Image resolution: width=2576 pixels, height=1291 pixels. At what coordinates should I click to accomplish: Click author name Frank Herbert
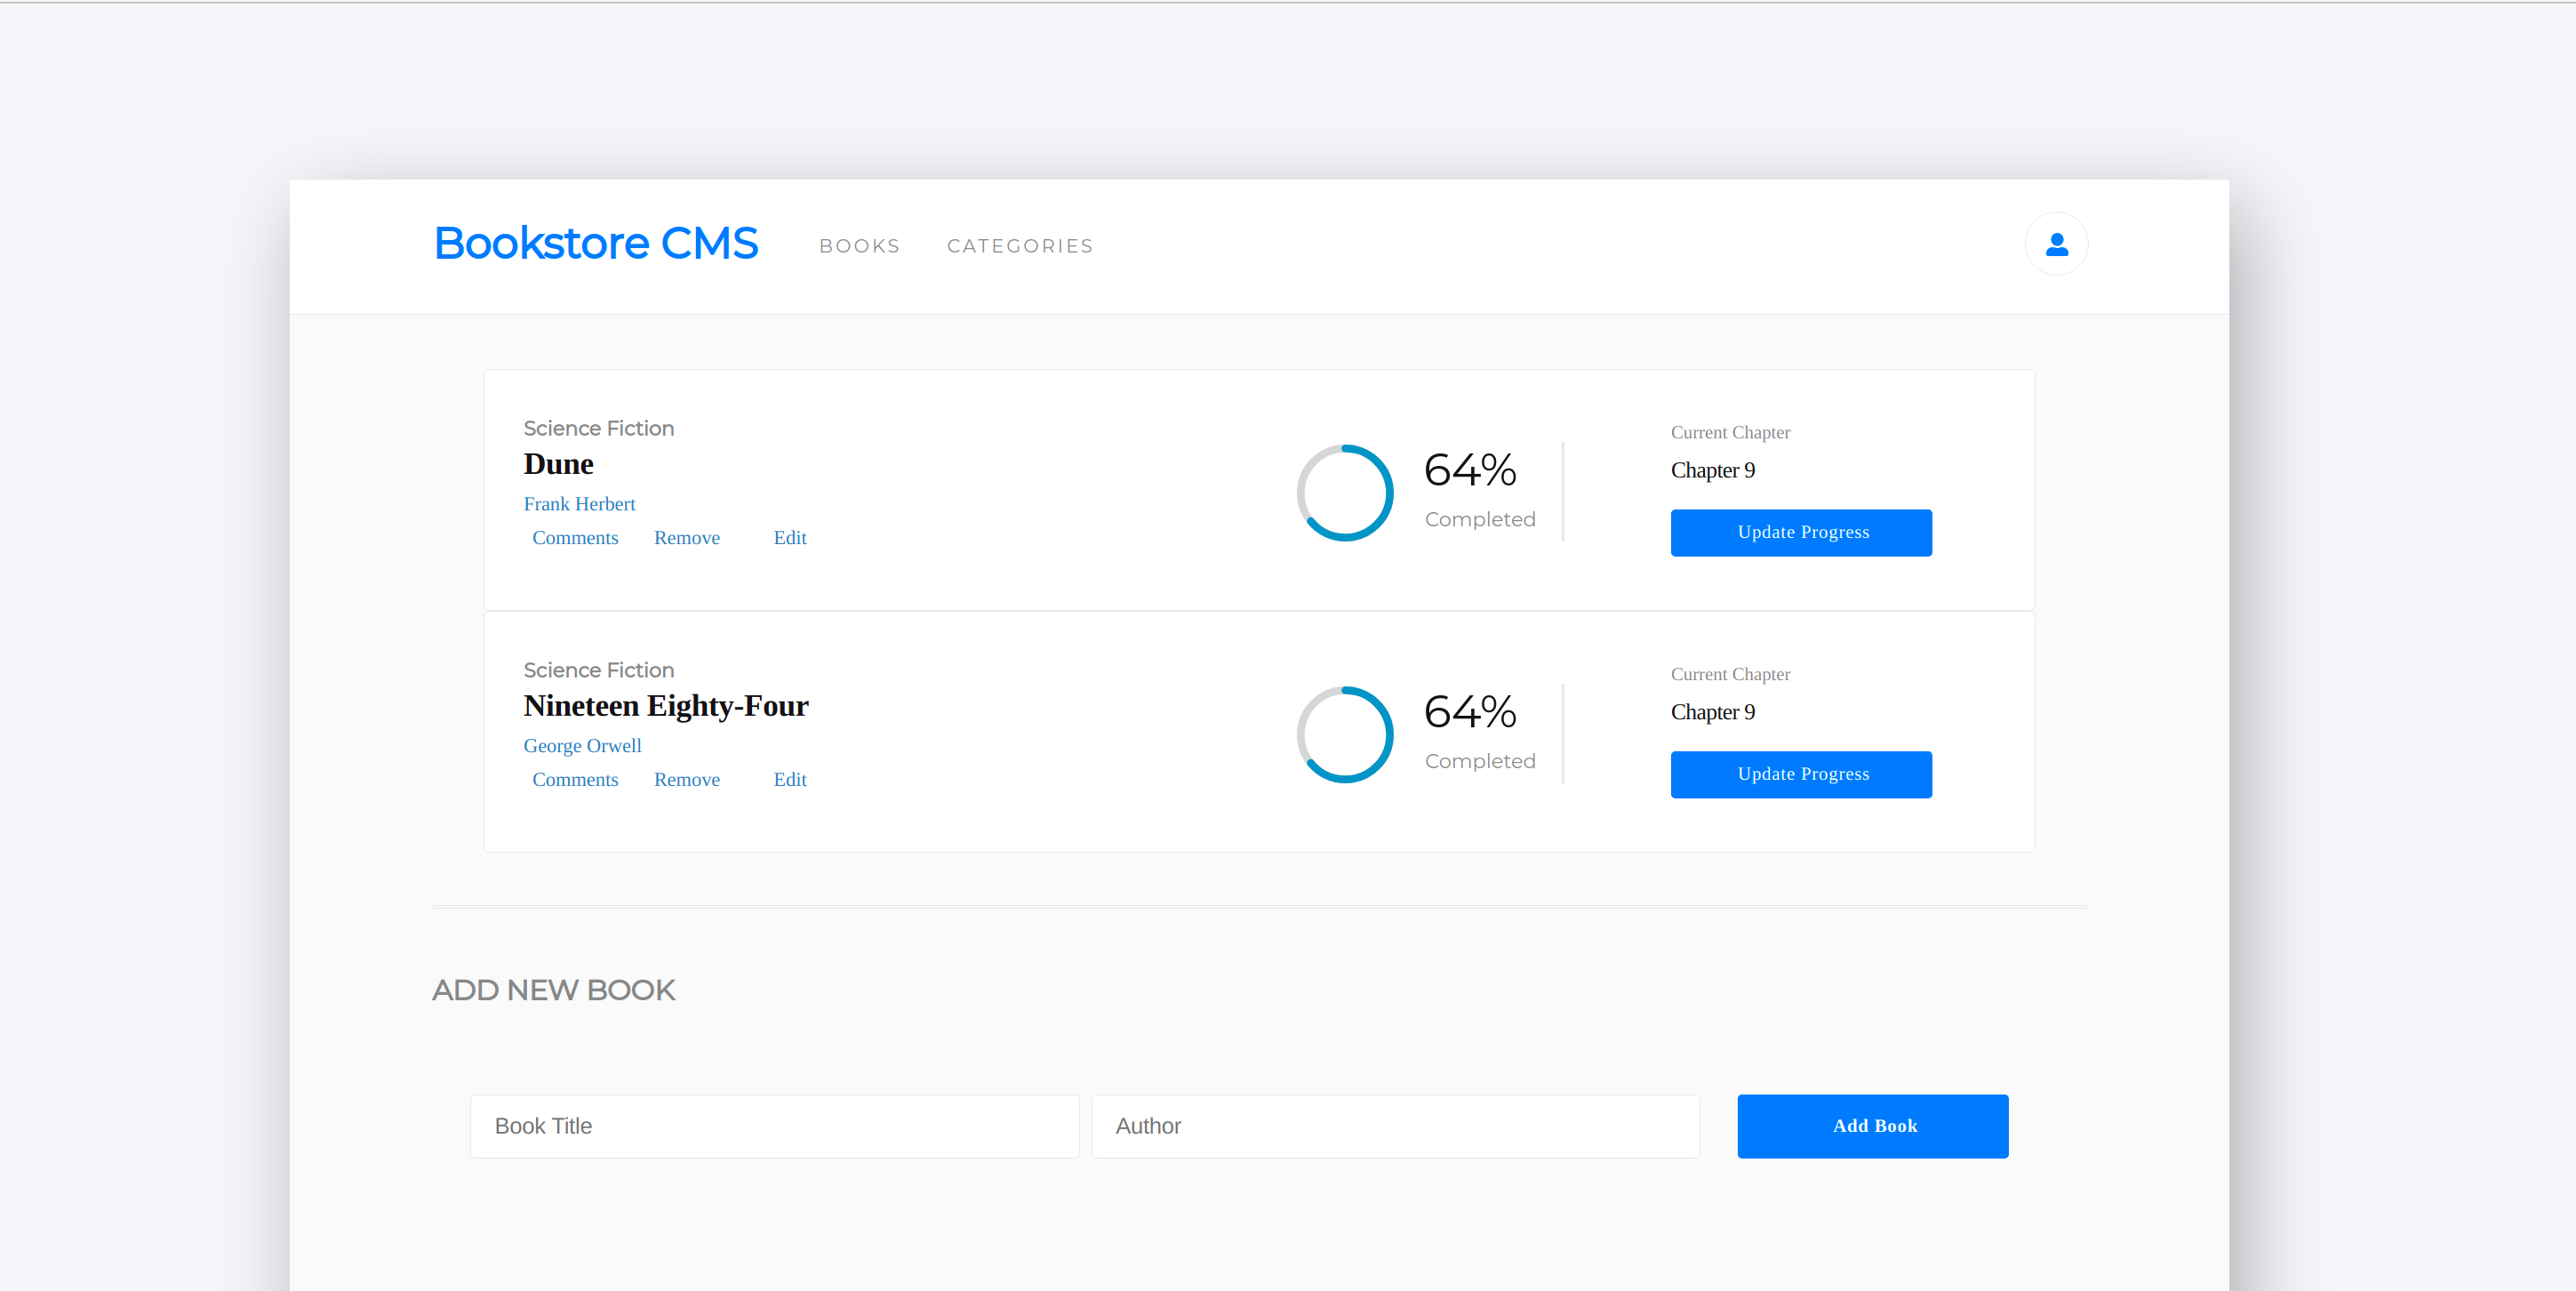[x=579, y=504]
